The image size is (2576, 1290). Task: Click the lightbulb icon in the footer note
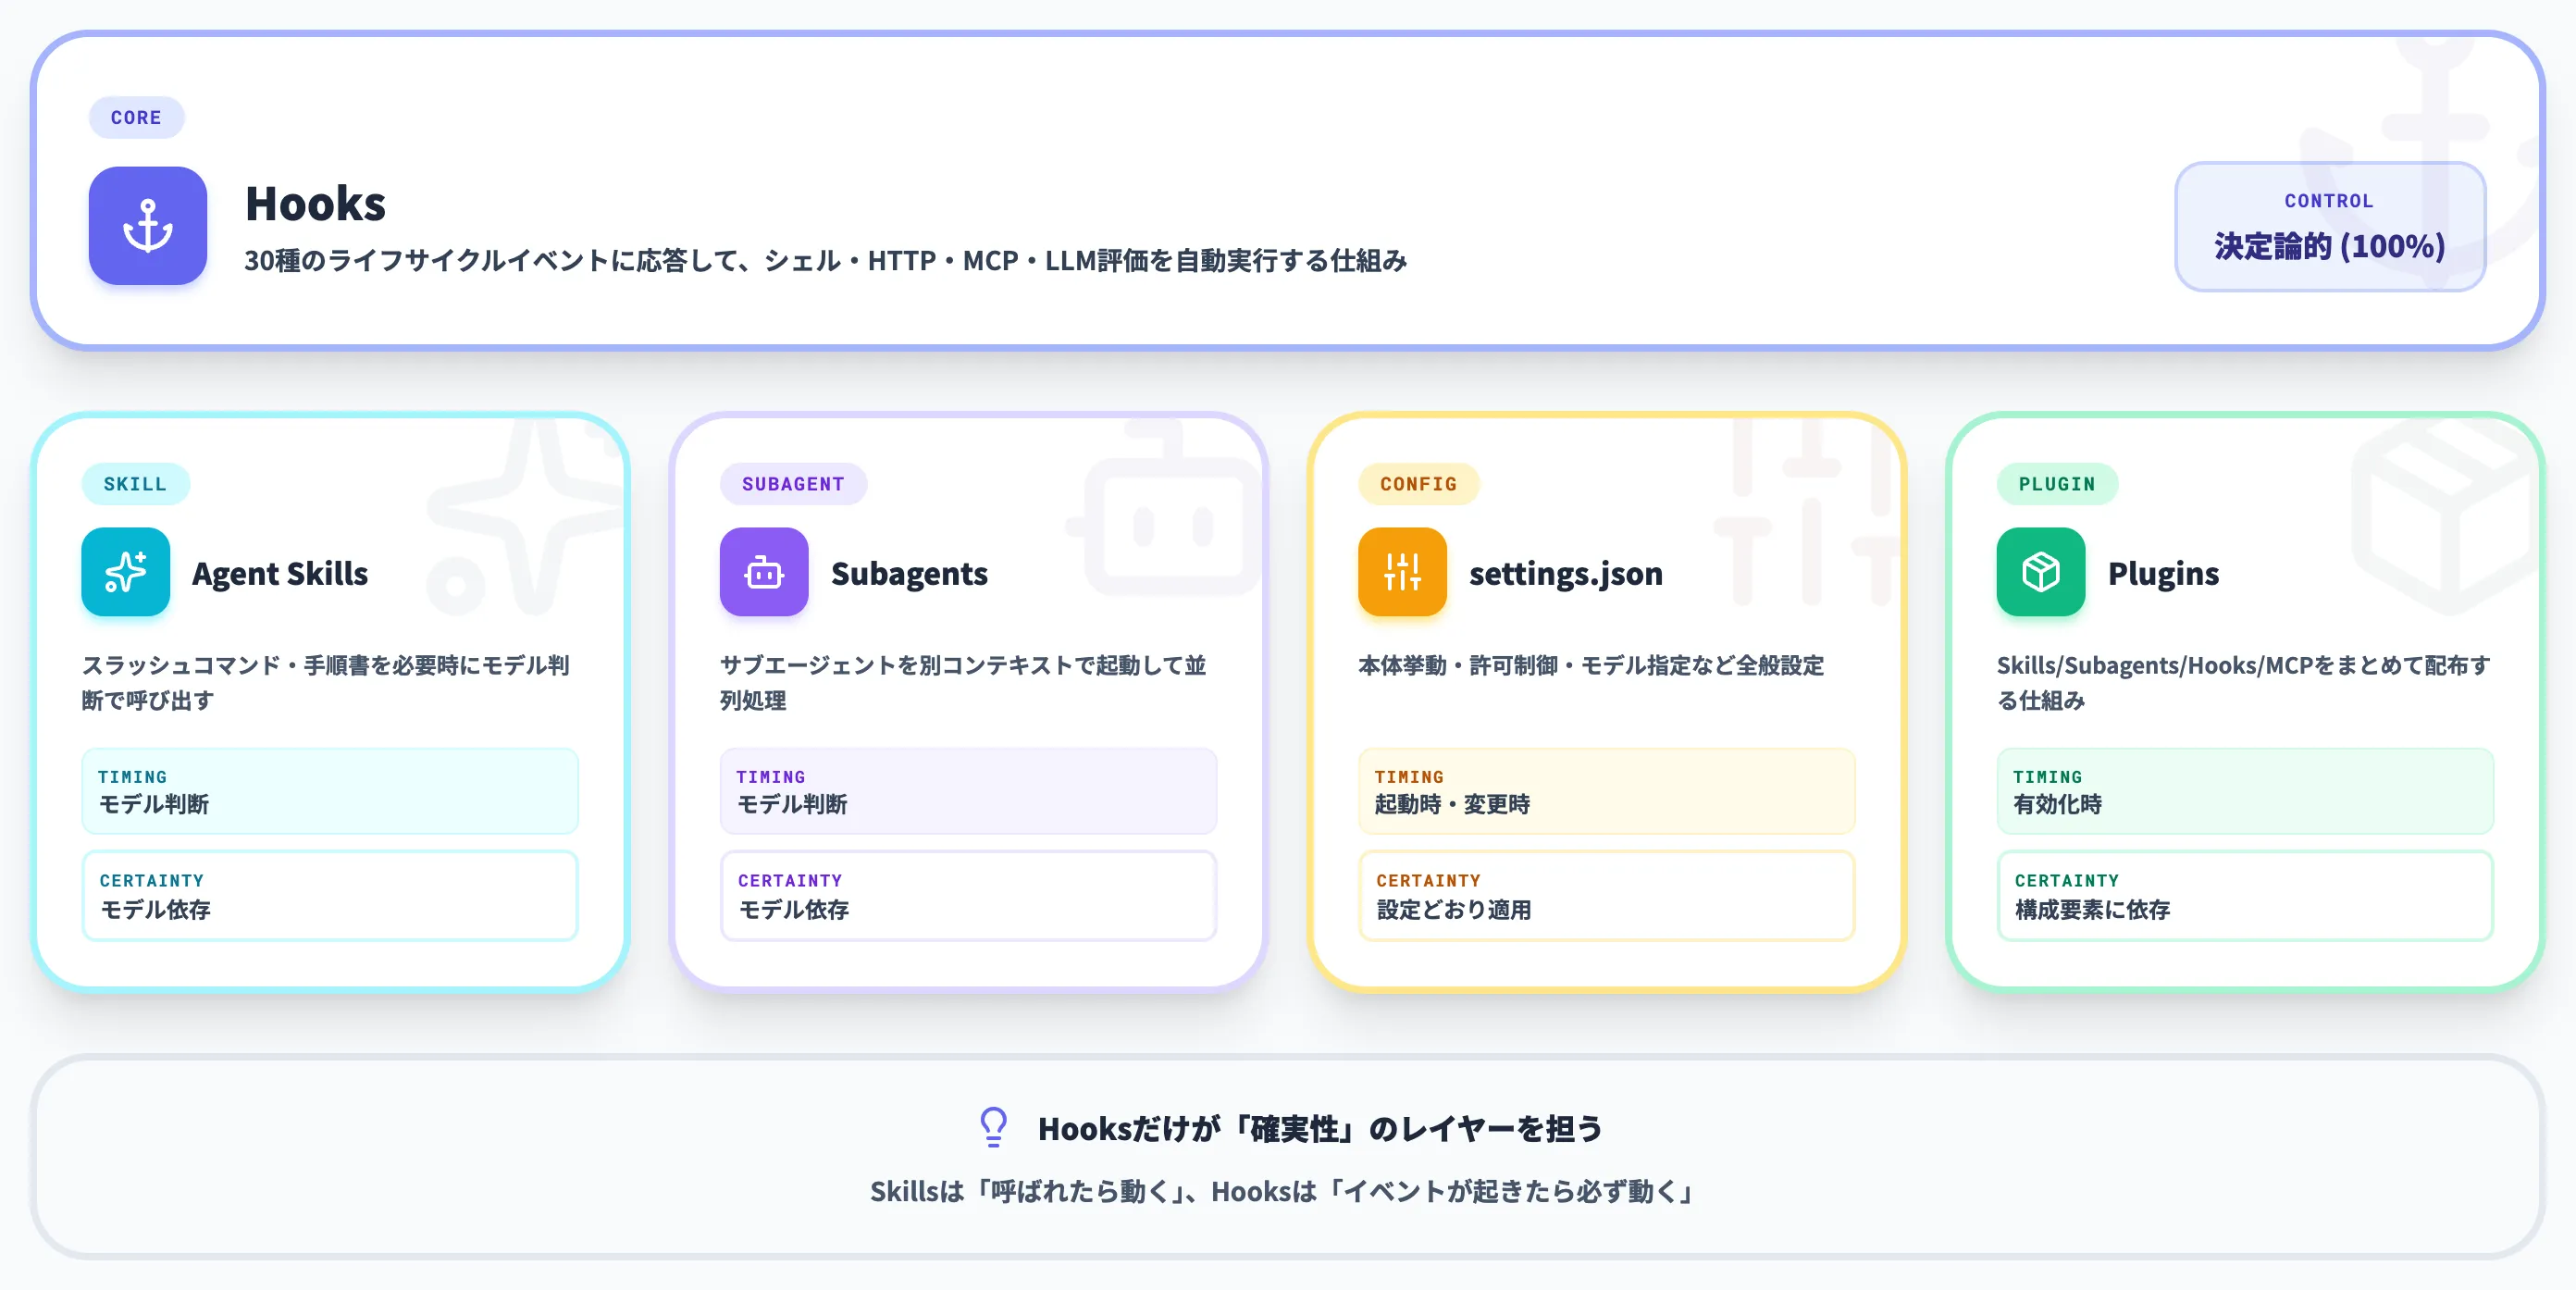993,1127
